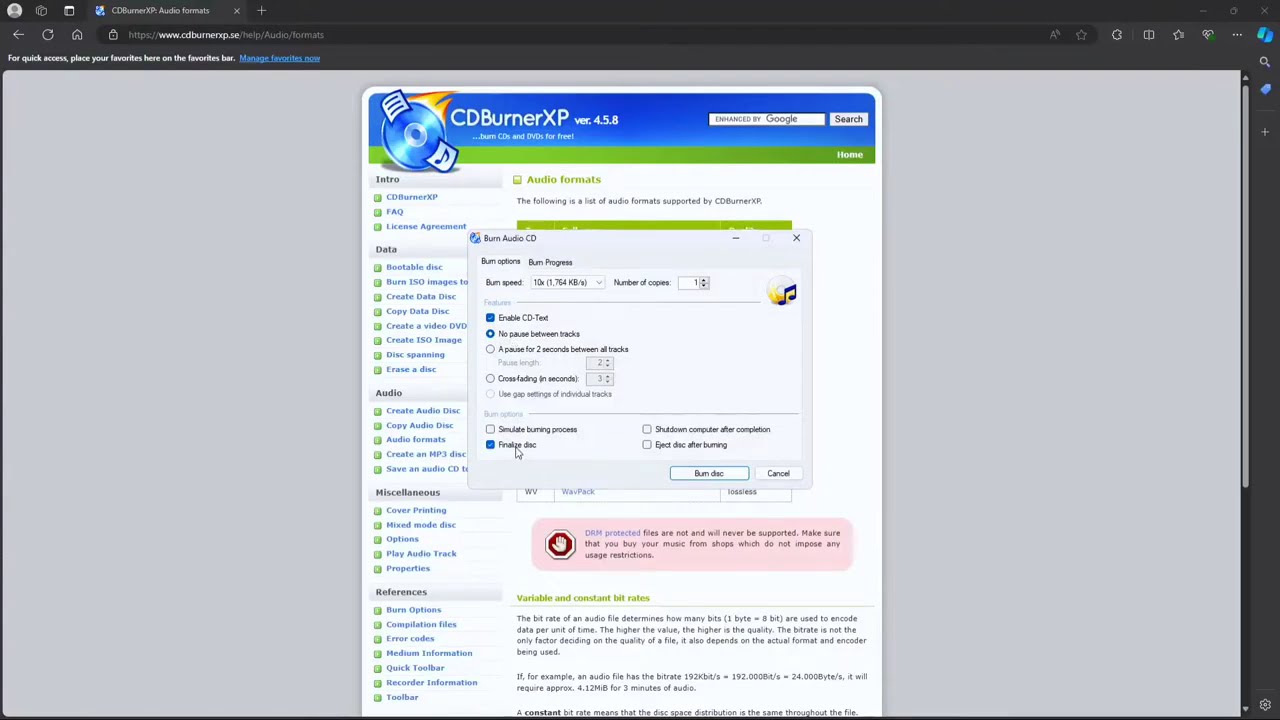
Task: Toggle Enable CD-Text checkbox
Action: (x=490, y=318)
